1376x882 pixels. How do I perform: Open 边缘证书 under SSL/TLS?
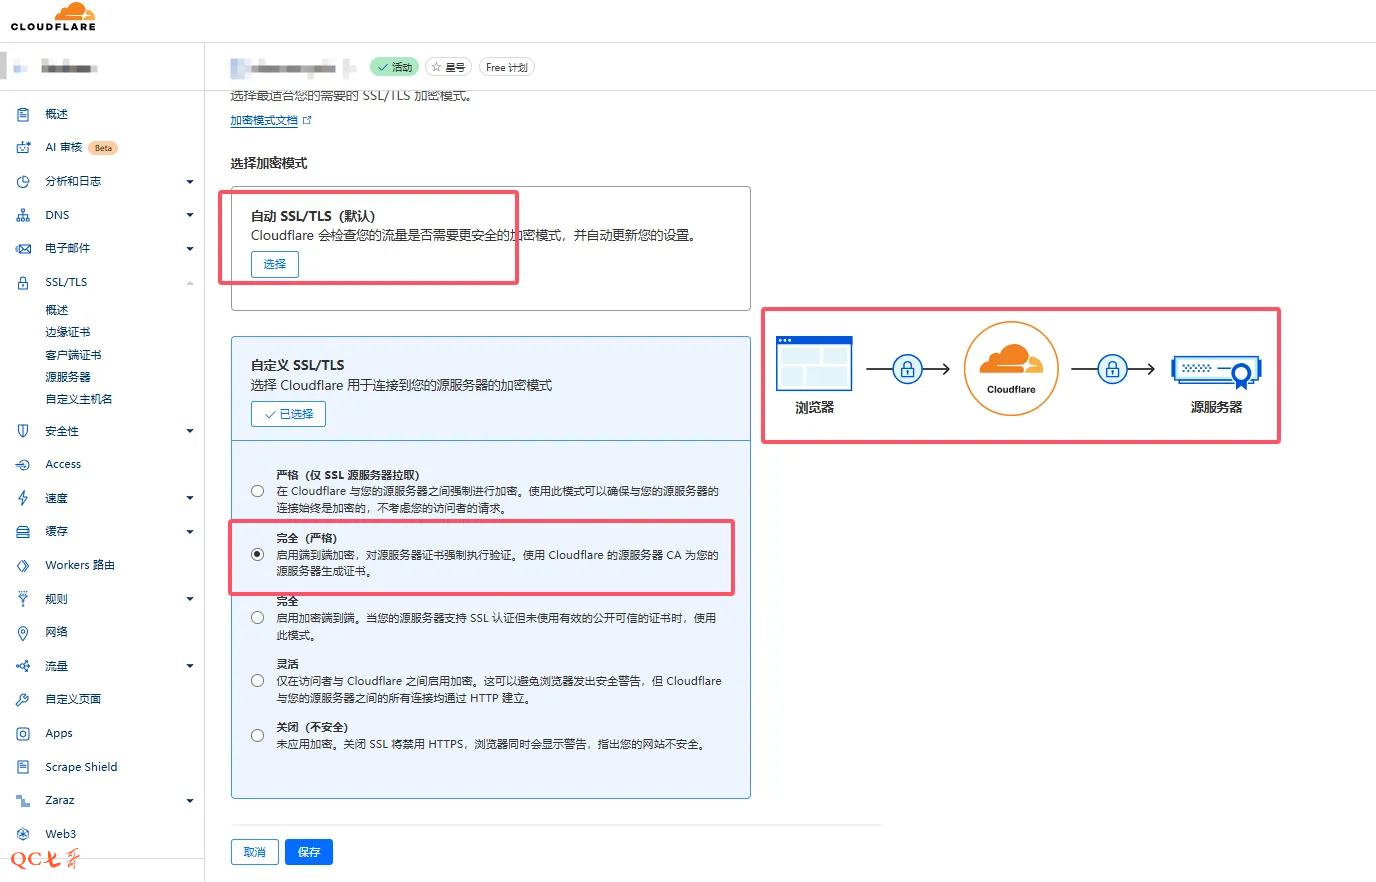68,332
